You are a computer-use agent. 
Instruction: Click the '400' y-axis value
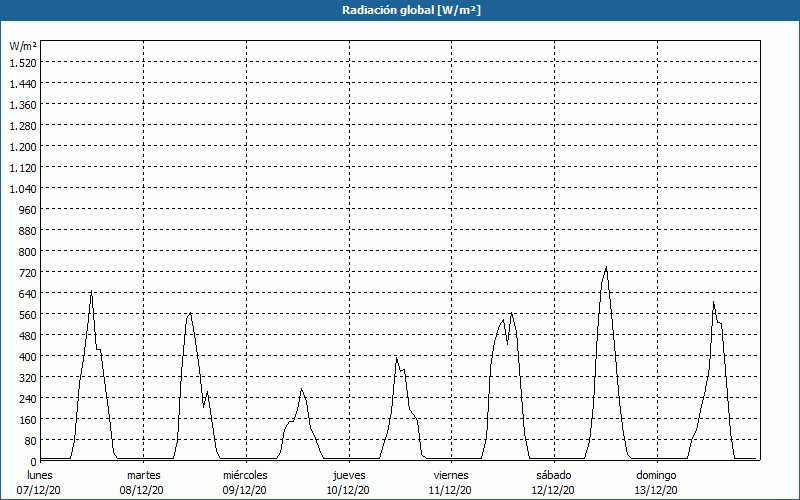(28, 357)
